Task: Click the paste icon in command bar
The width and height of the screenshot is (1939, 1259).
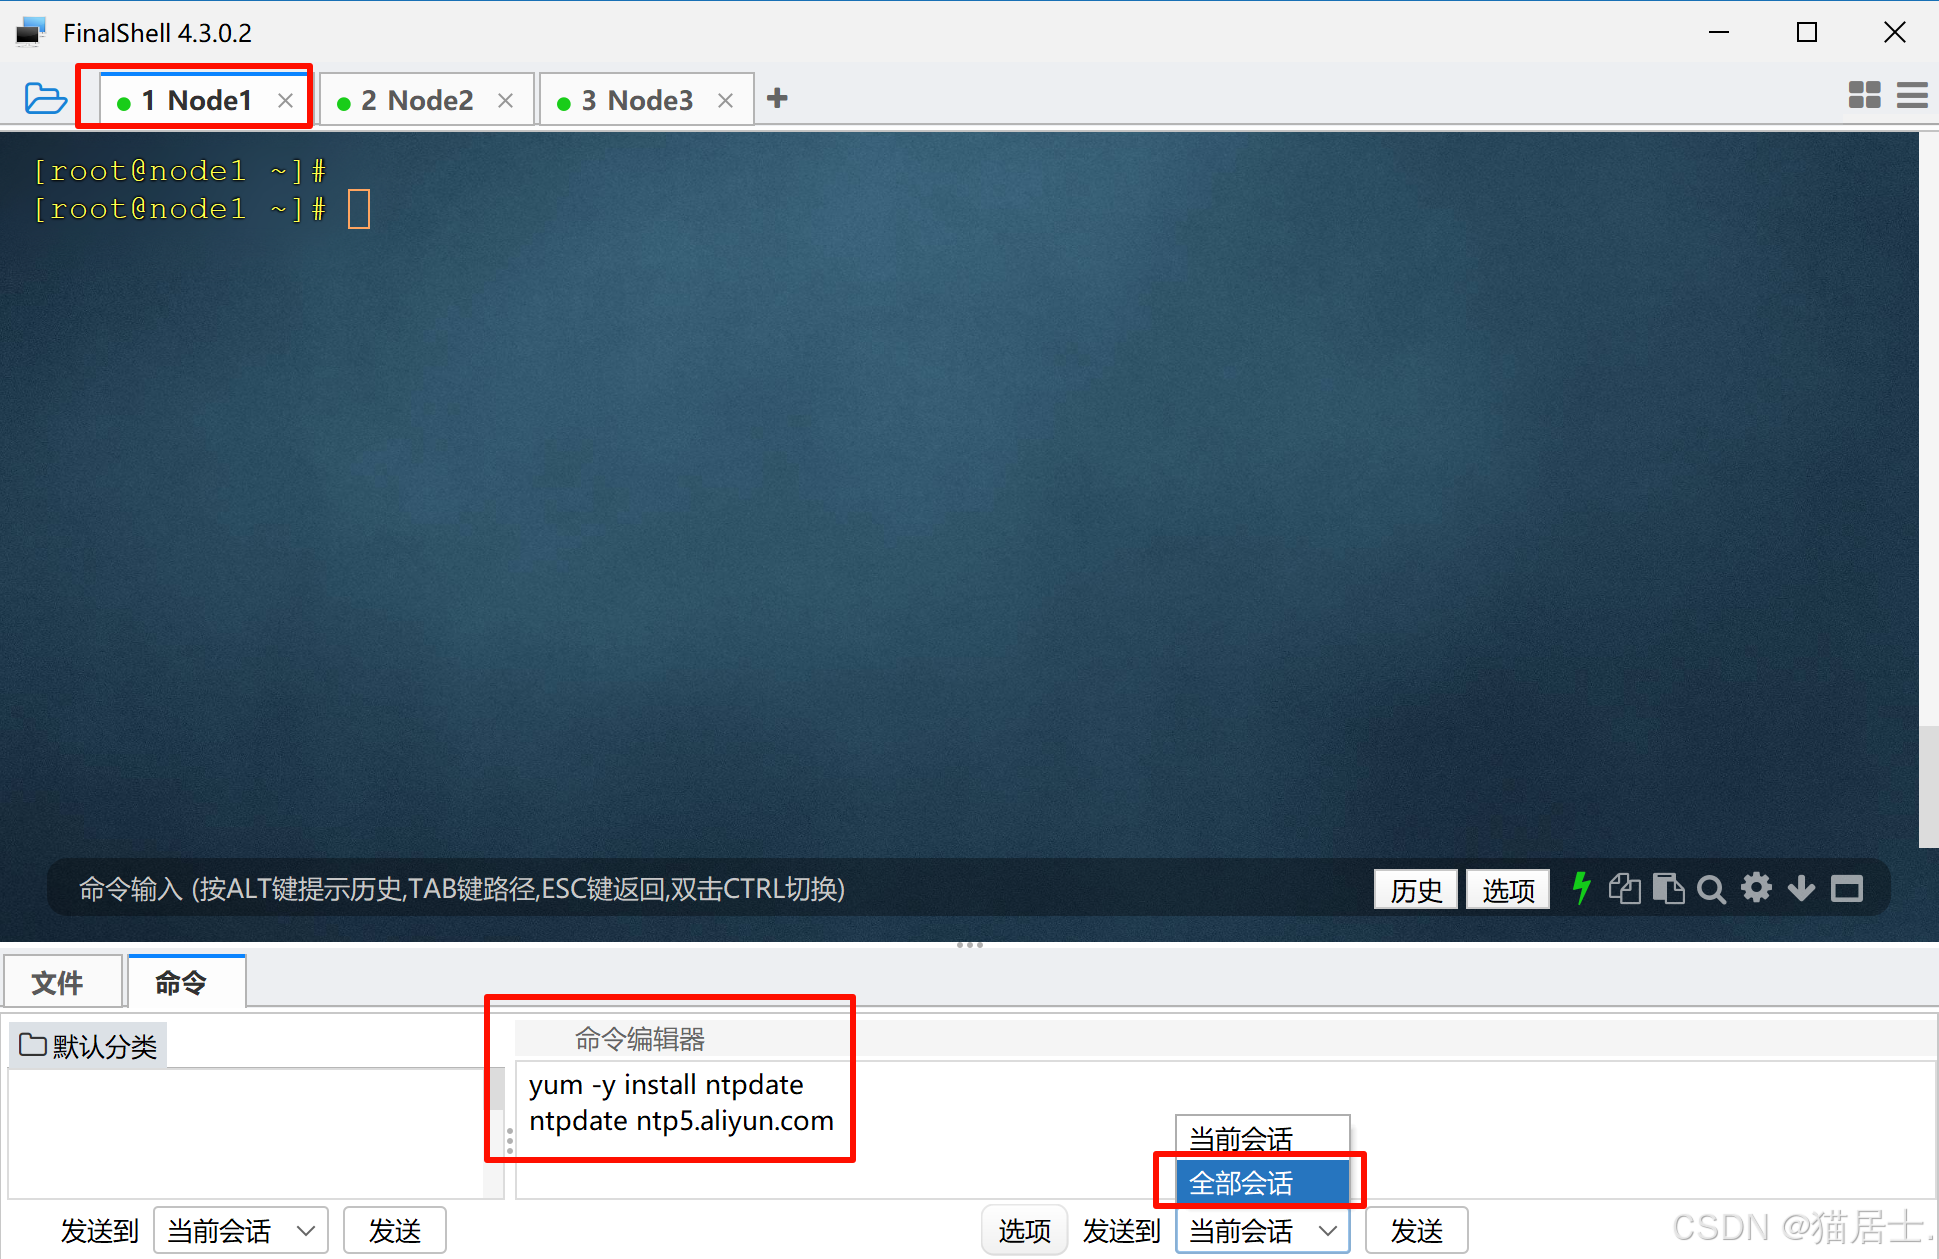Action: (1668, 888)
